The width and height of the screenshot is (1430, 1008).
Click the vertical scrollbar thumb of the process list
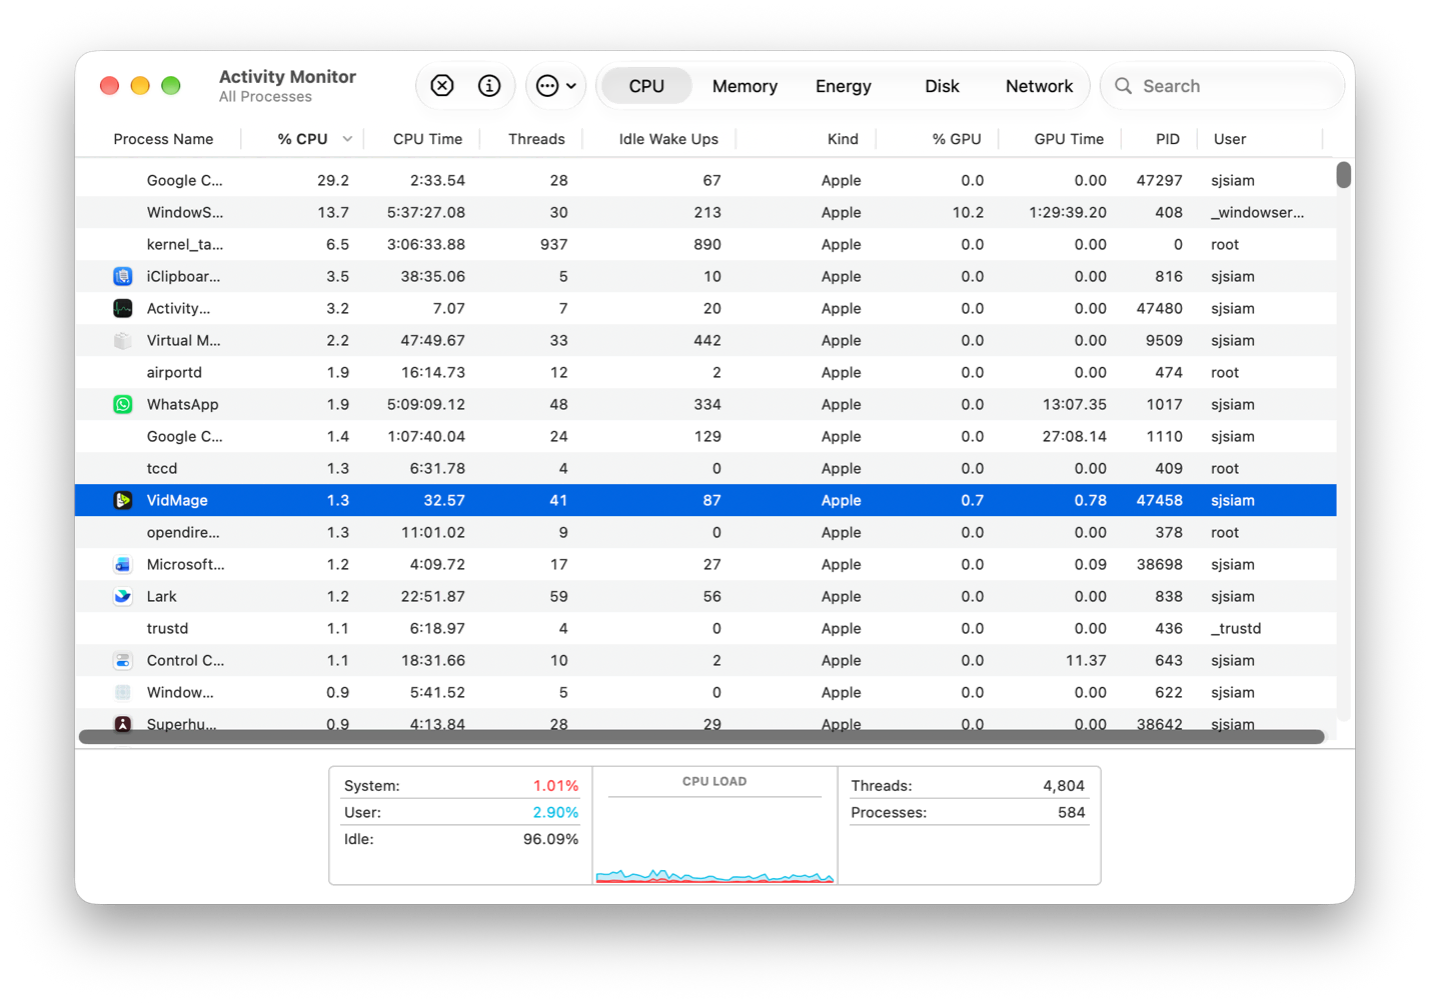coord(1344,175)
